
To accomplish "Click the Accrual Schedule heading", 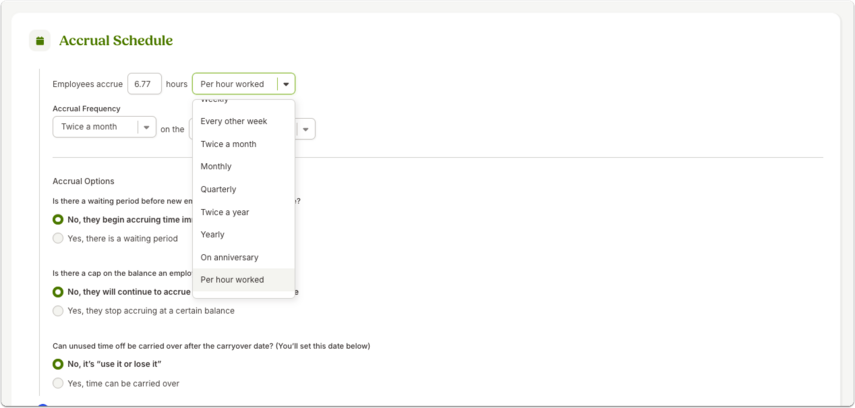I will 116,41.
